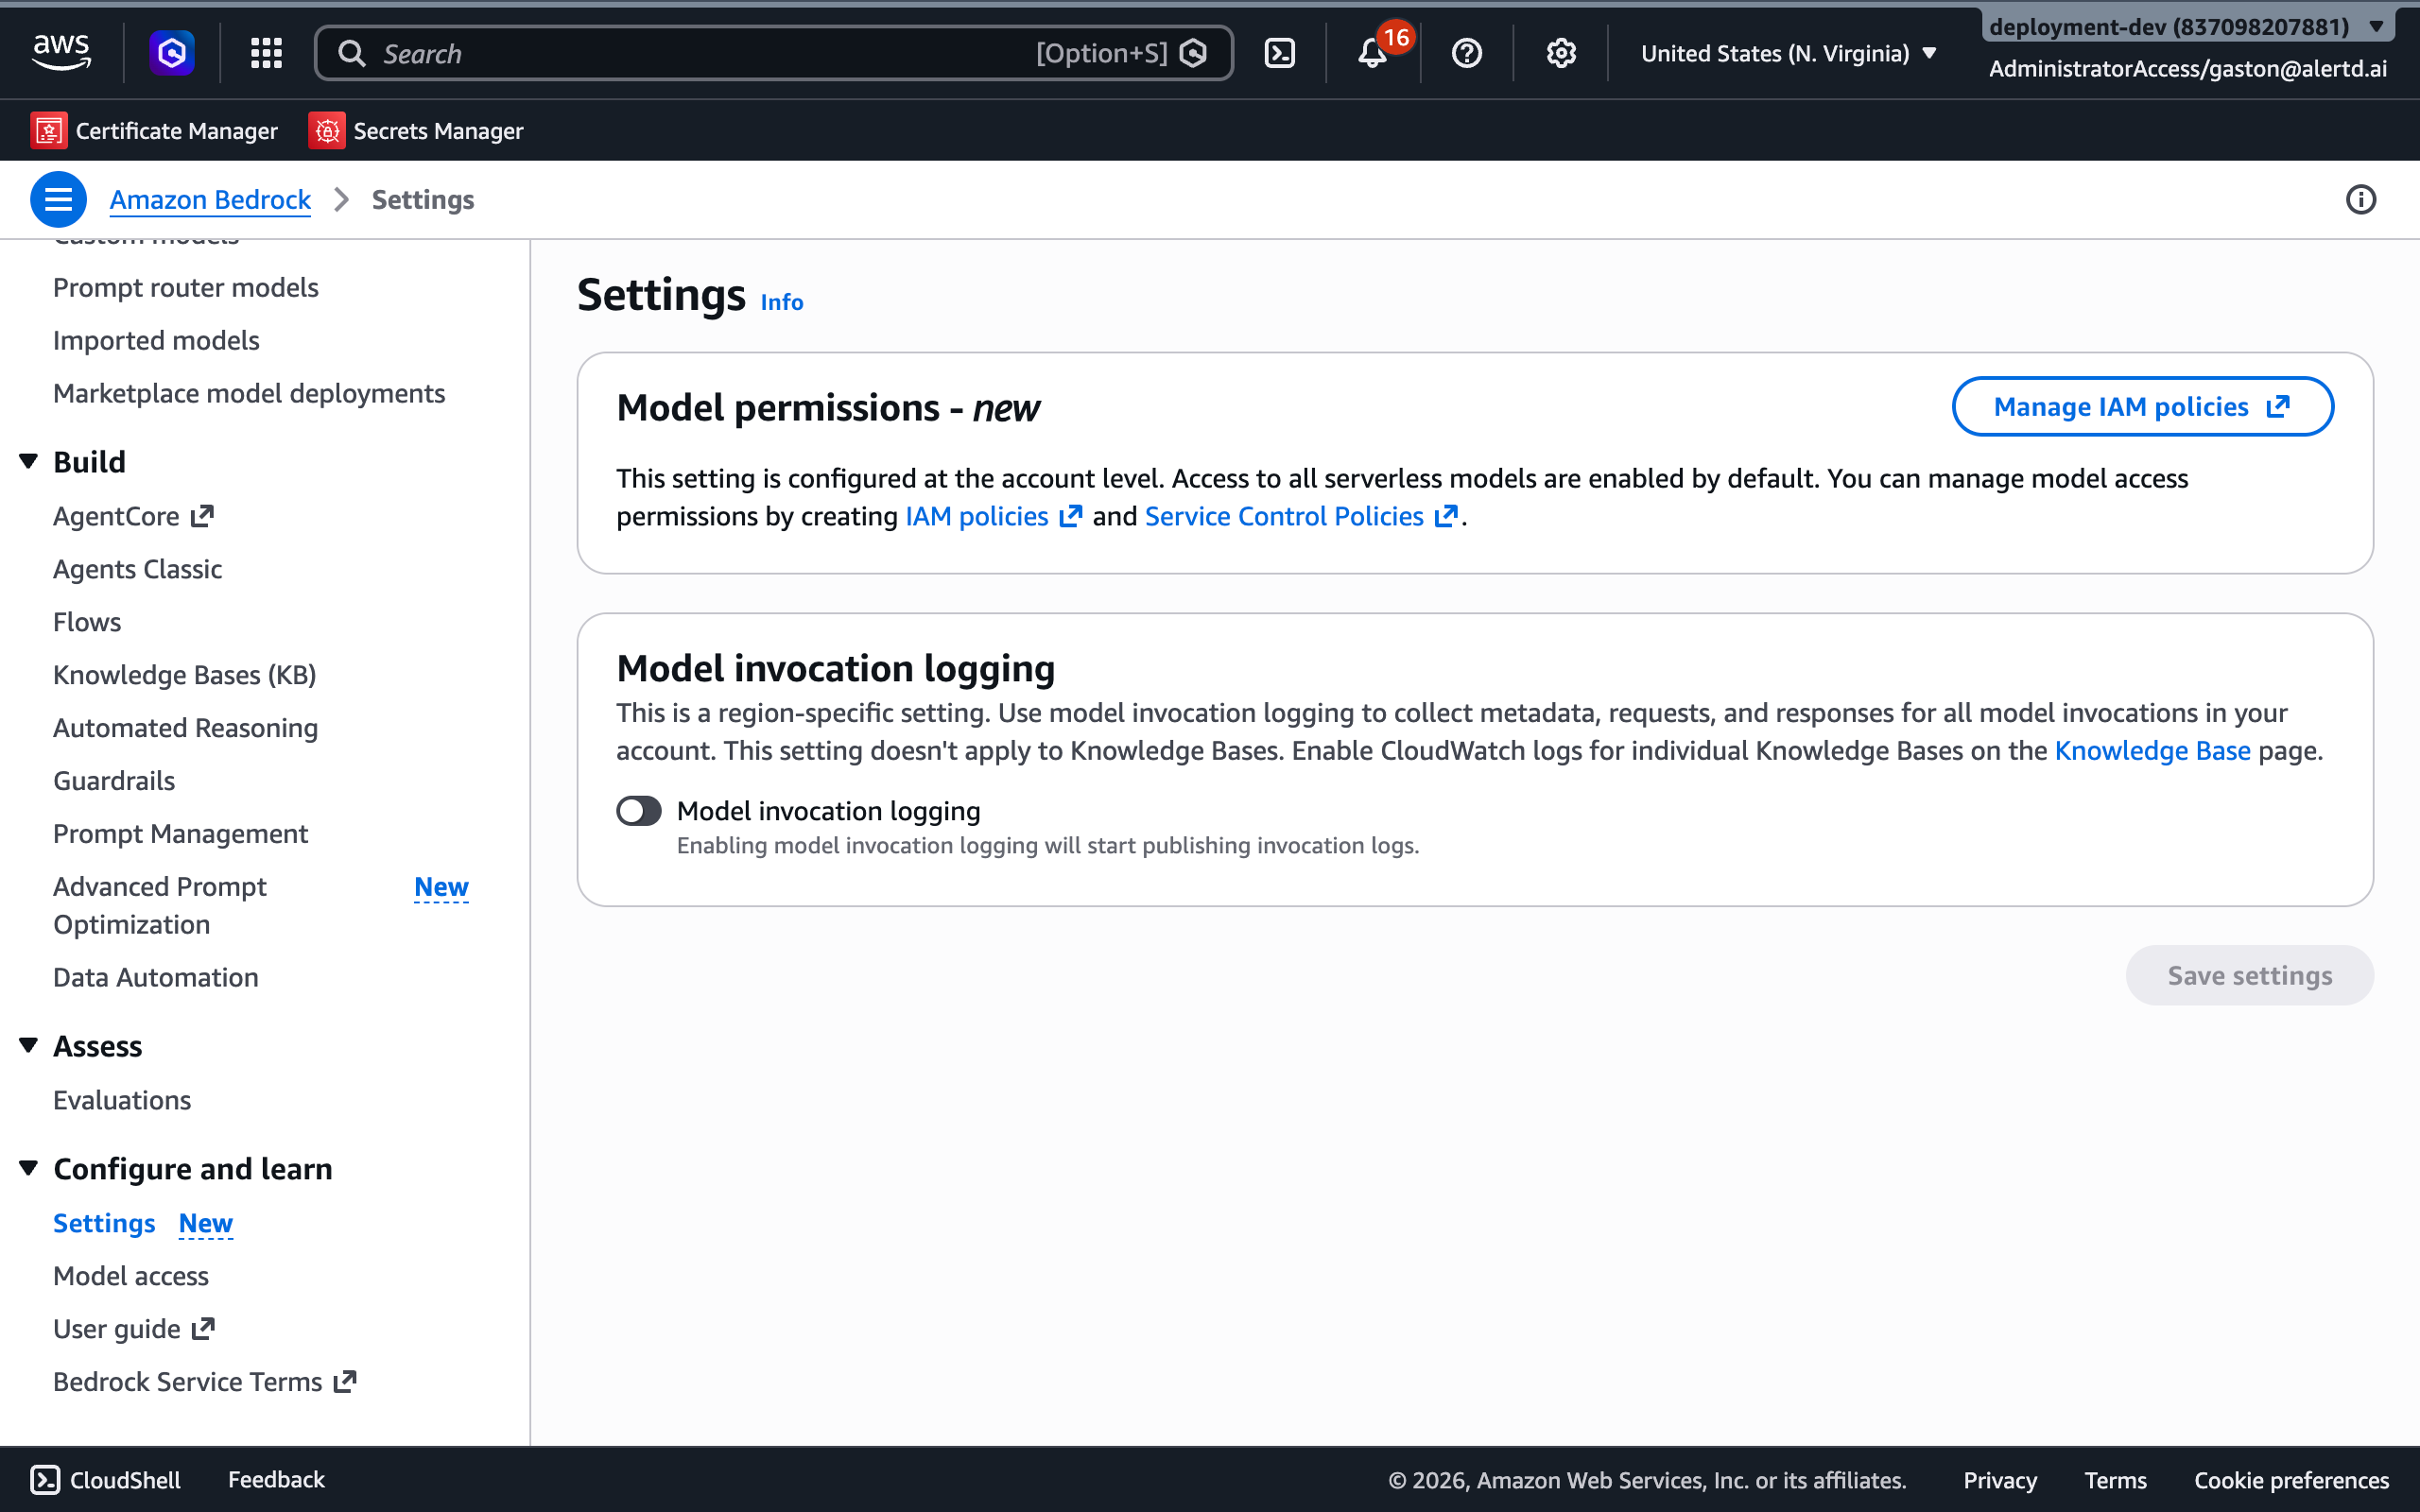The height and width of the screenshot is (1512, 2420).
Task: Click the 'Settings' breadcrumb text
Action: pos(423,200)
